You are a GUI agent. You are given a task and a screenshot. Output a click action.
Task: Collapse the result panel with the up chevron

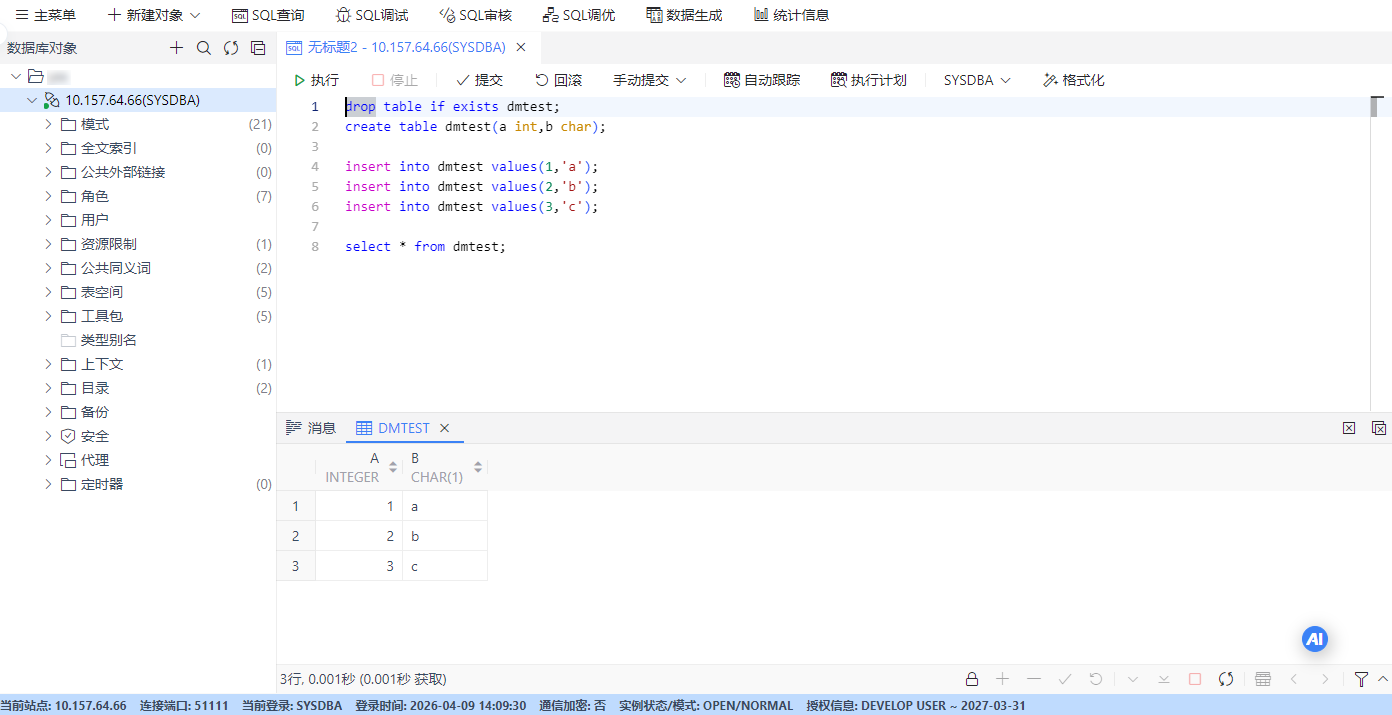pyautogui.click(x=1383, y=679)
